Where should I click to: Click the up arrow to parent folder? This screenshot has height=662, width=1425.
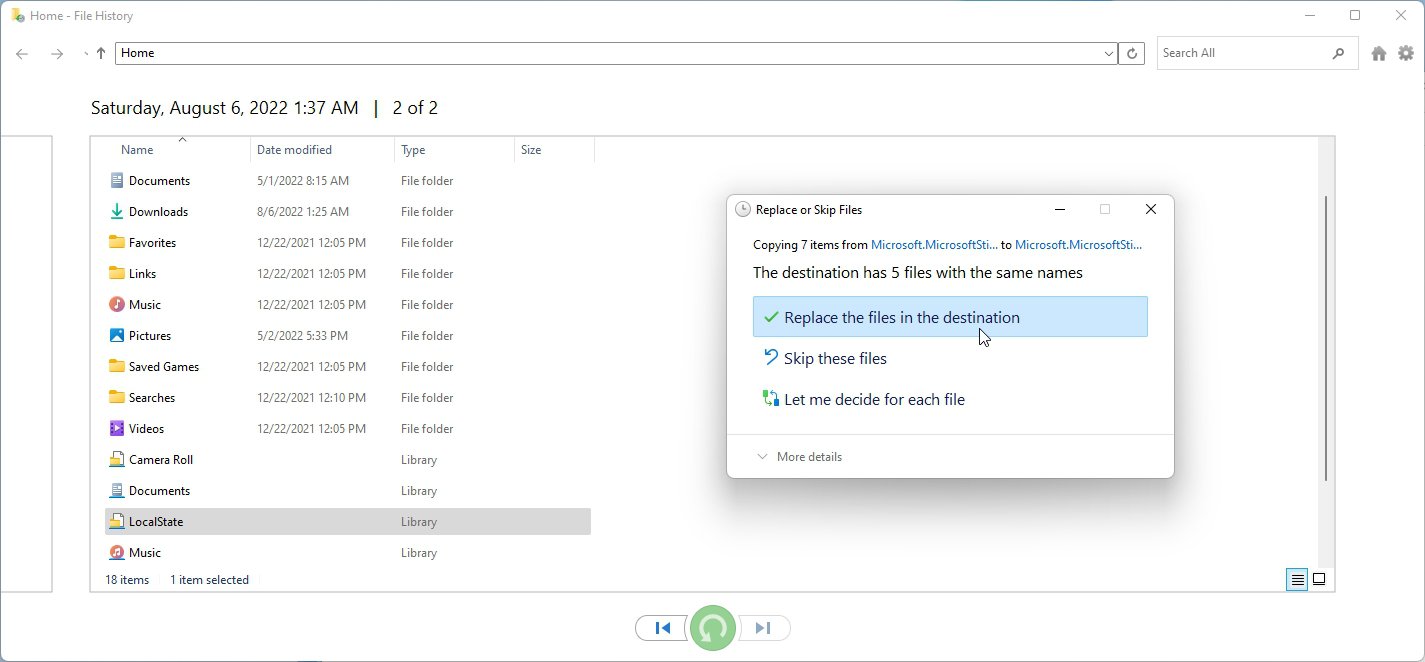click(x=101, y=54)
